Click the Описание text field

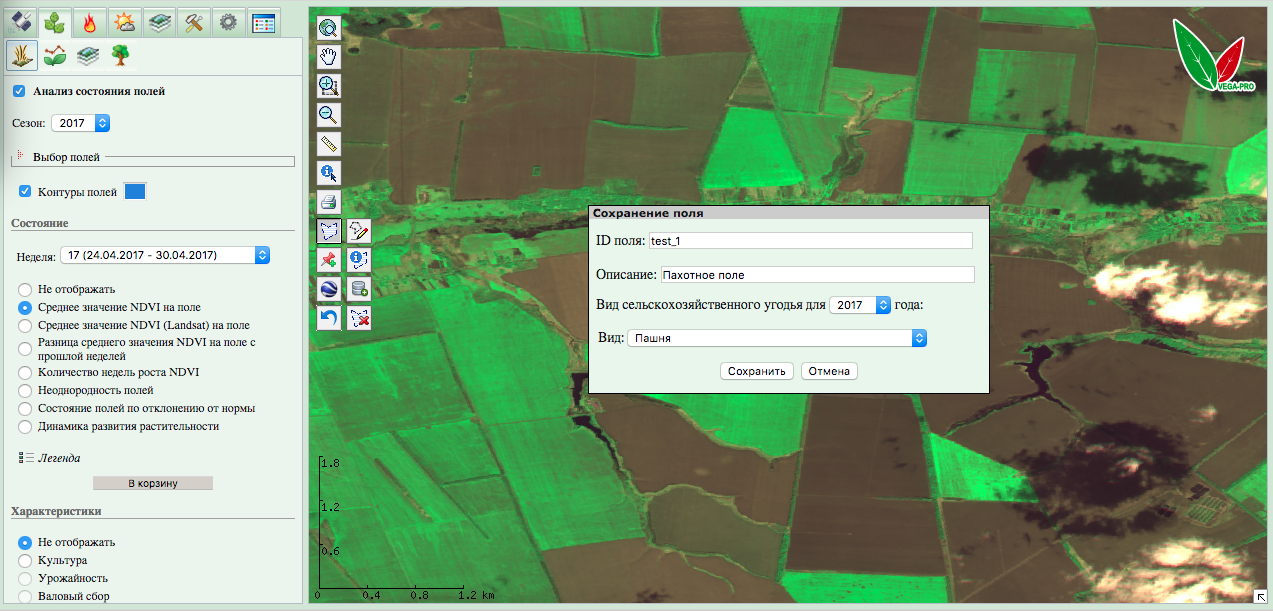click(817, 274)
